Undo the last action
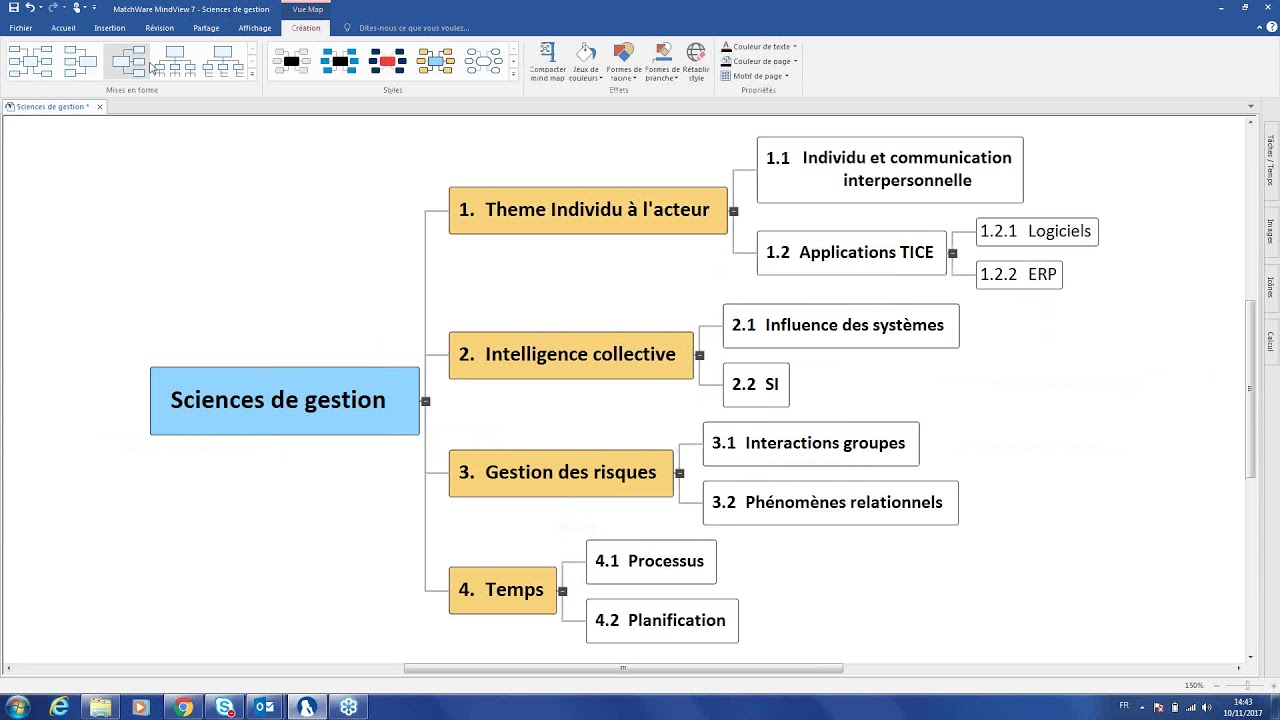The height and width of the screenshot is (720, 1280). tap(29, 8)
